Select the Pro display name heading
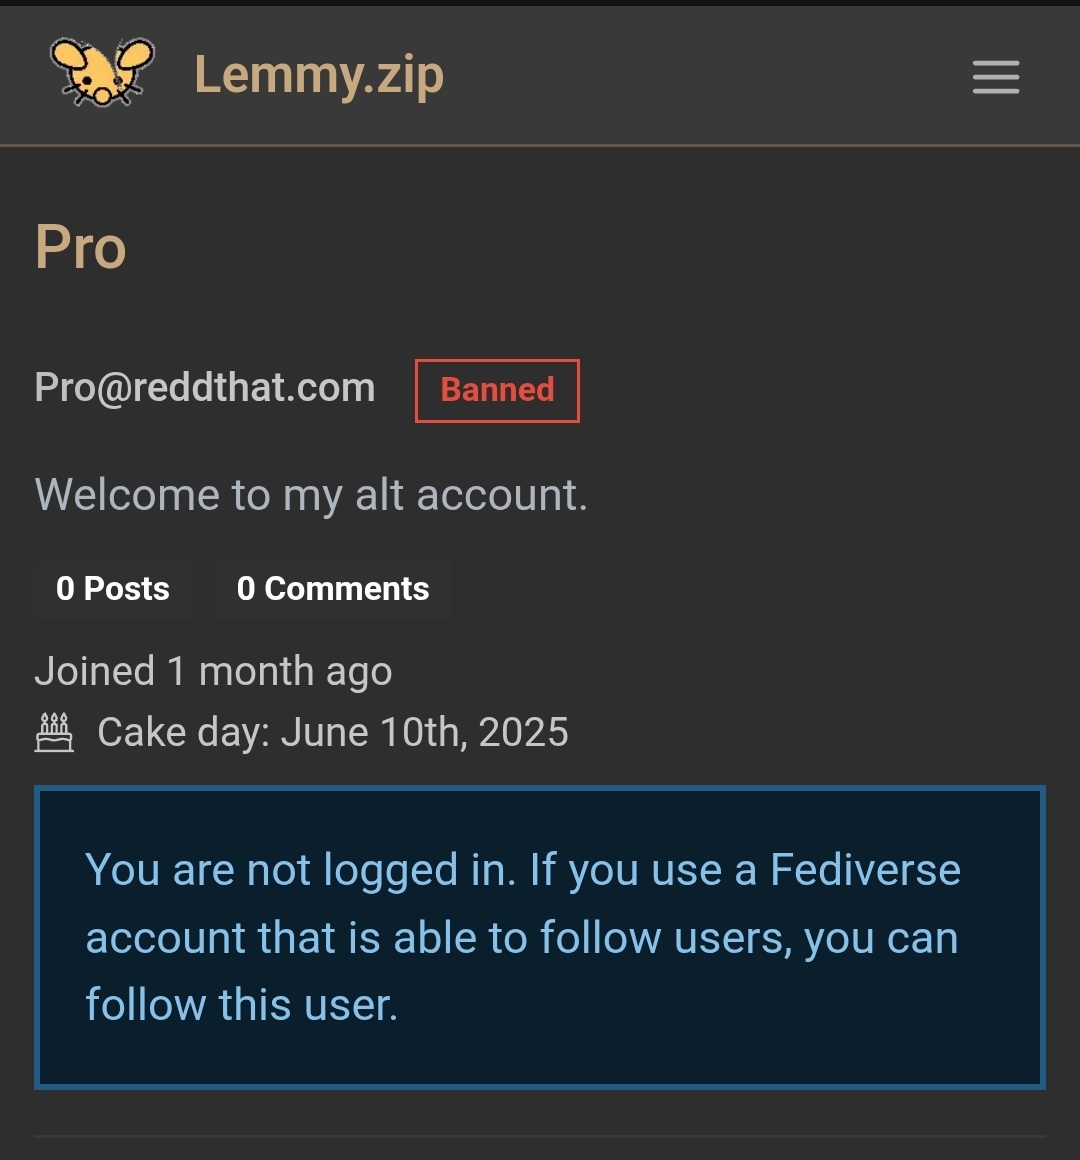The image size is (1080, 1160). click(x=81, y=247)
